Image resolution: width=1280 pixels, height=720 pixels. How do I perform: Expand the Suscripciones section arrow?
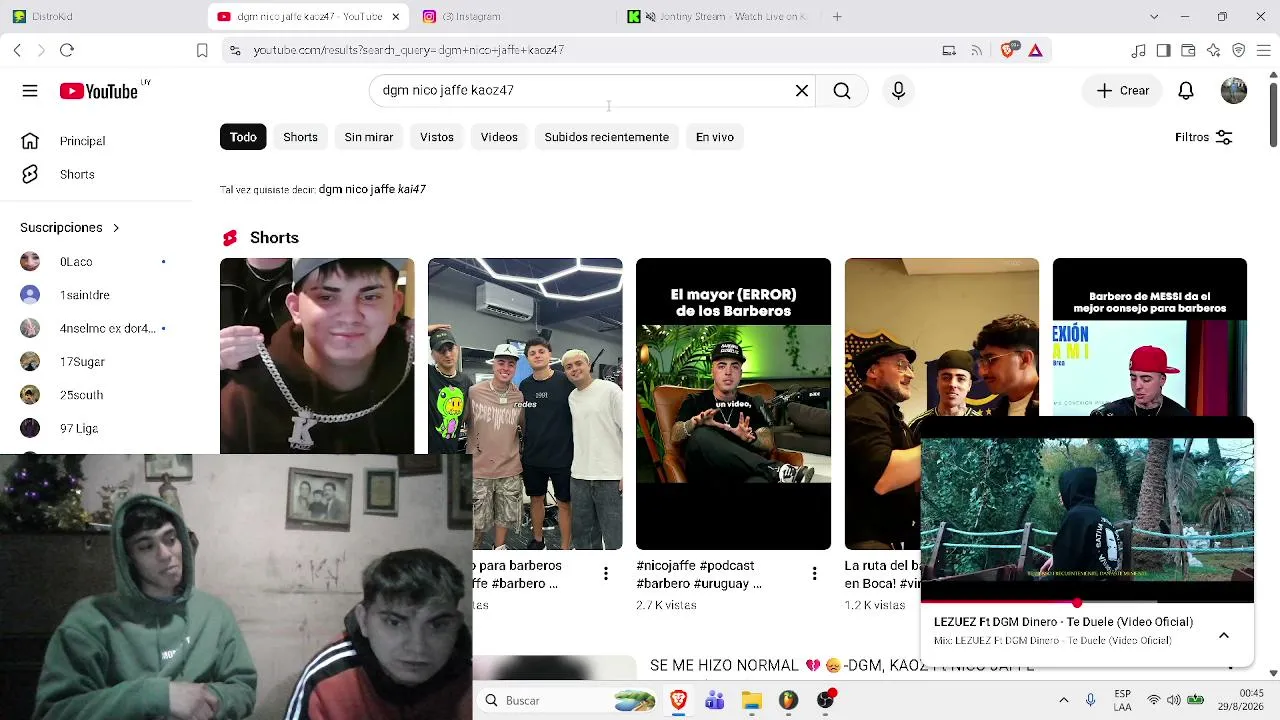pos(116,228)
